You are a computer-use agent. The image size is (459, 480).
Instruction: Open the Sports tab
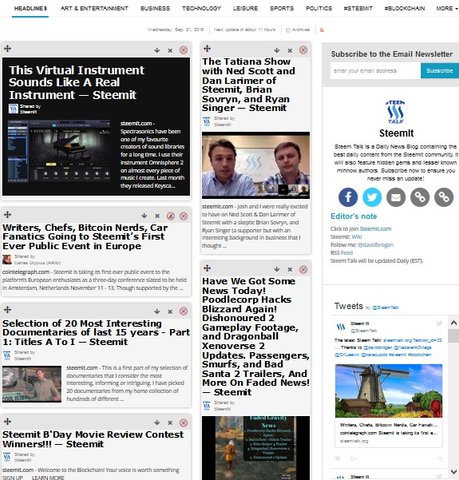click(x=282, y=8)
